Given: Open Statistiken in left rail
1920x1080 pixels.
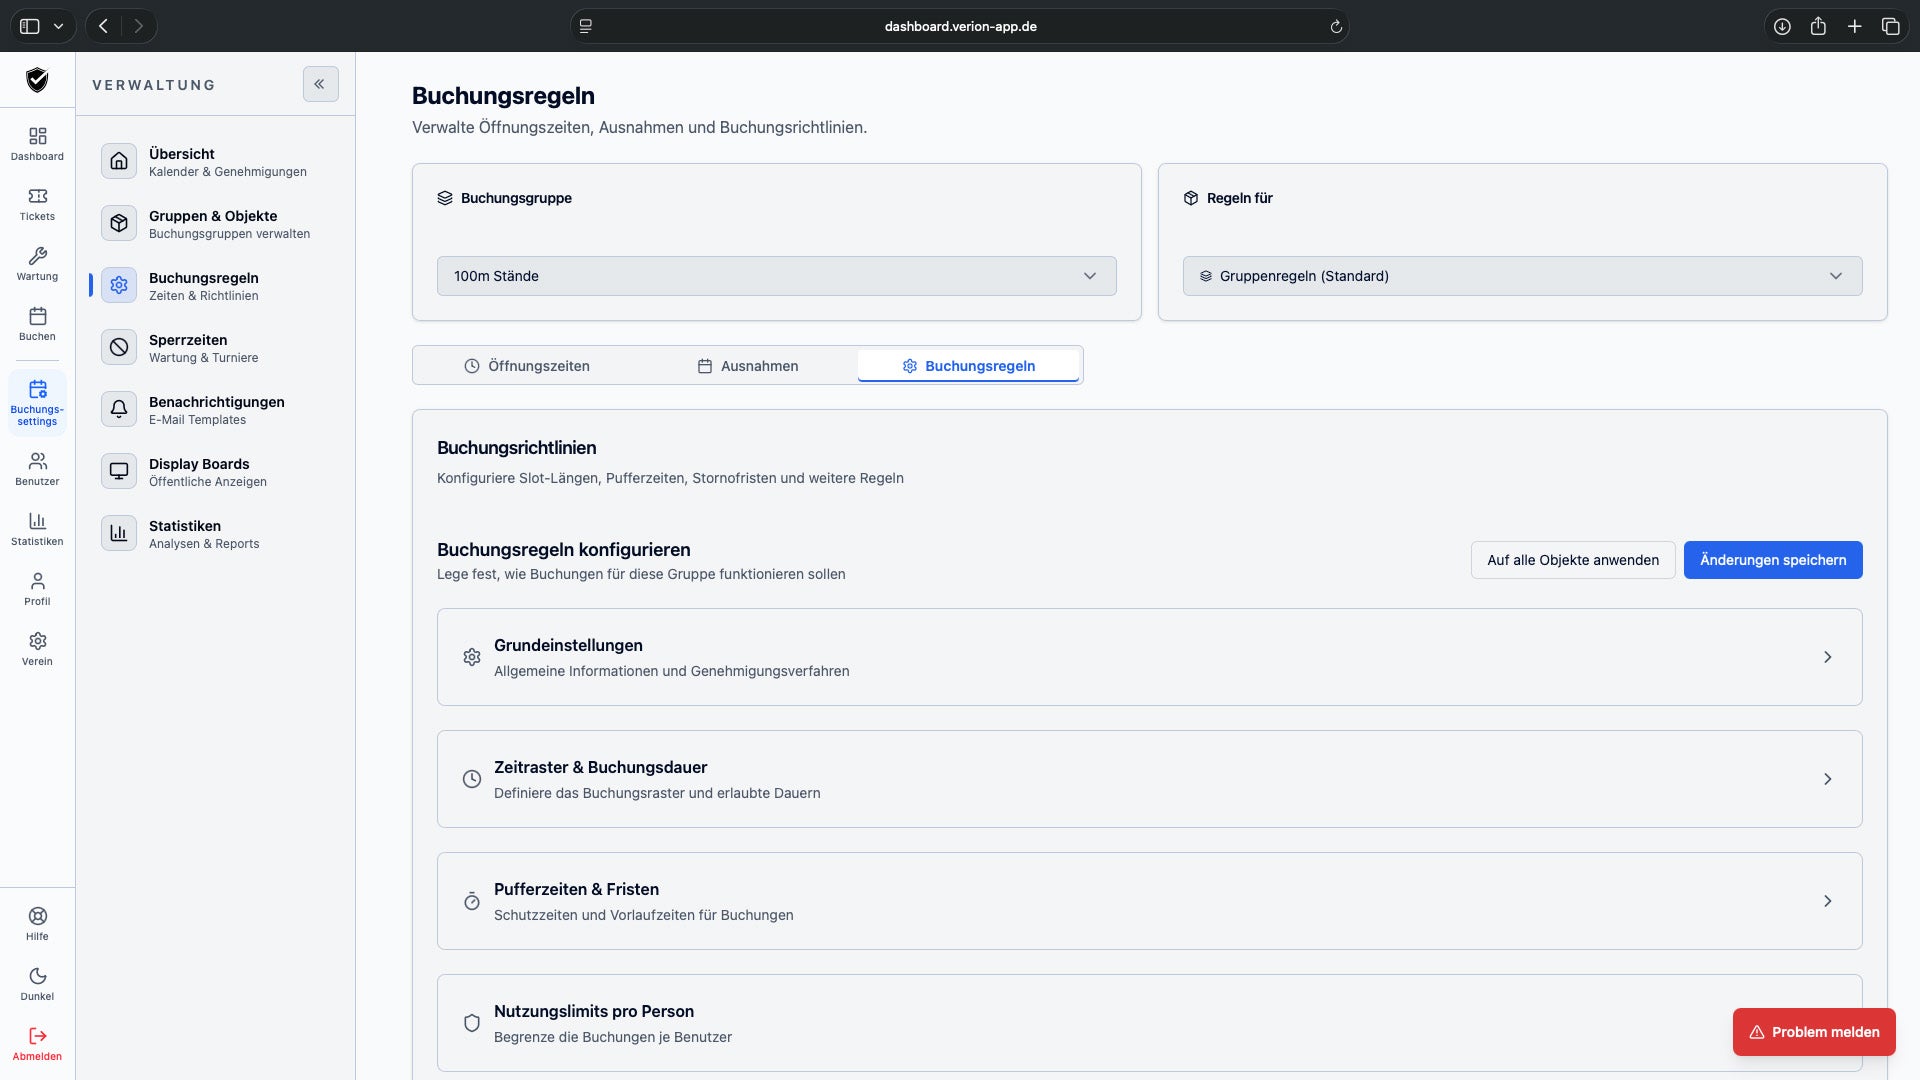Looking at the screenshot, I should [x=37, y=529].
